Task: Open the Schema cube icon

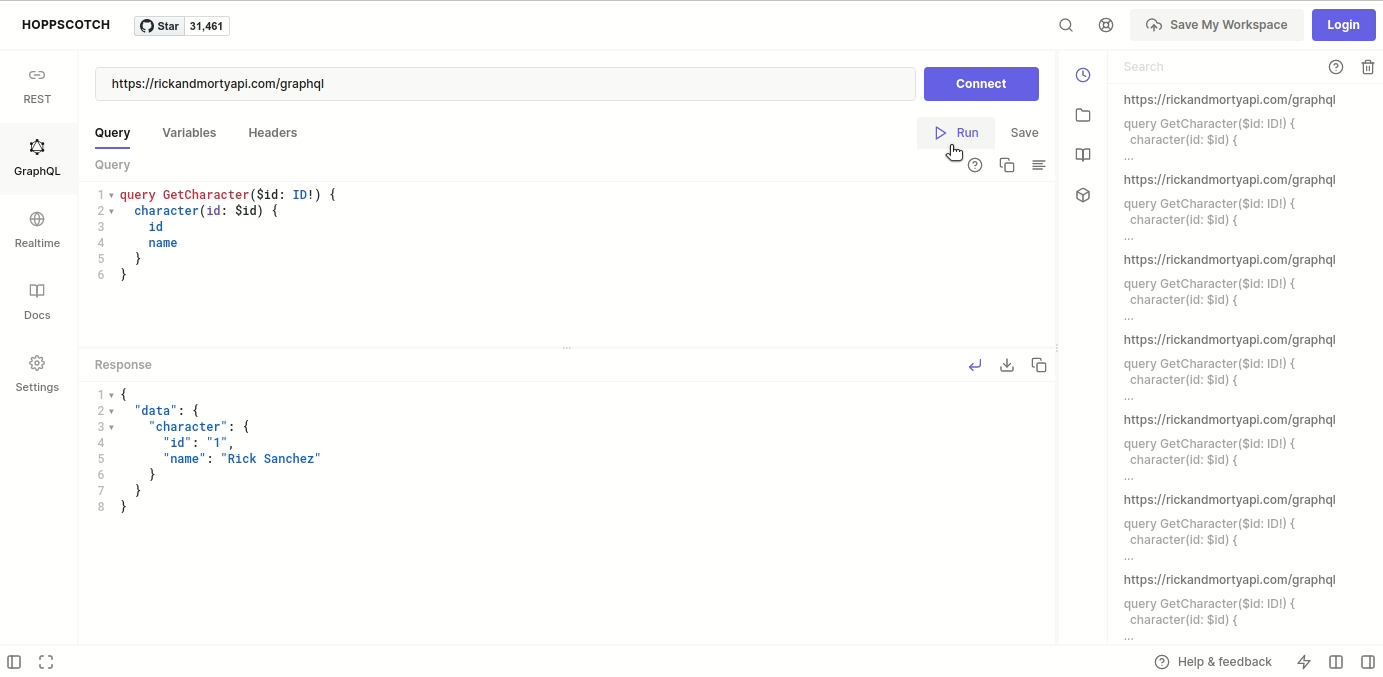Action: pyautogui.click(x=1083, y=195)
